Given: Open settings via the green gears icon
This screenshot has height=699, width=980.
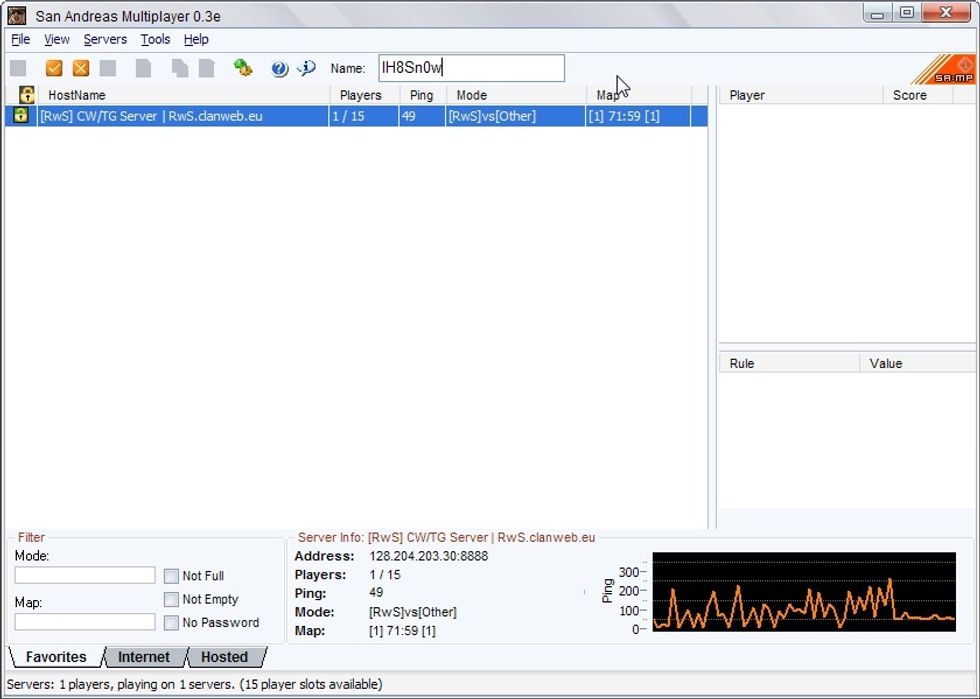Looking at the screenshot, I should [x=243, y=68].
